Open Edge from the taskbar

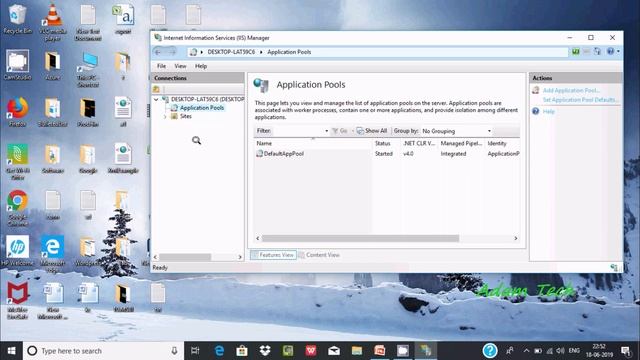click(219, 351)
